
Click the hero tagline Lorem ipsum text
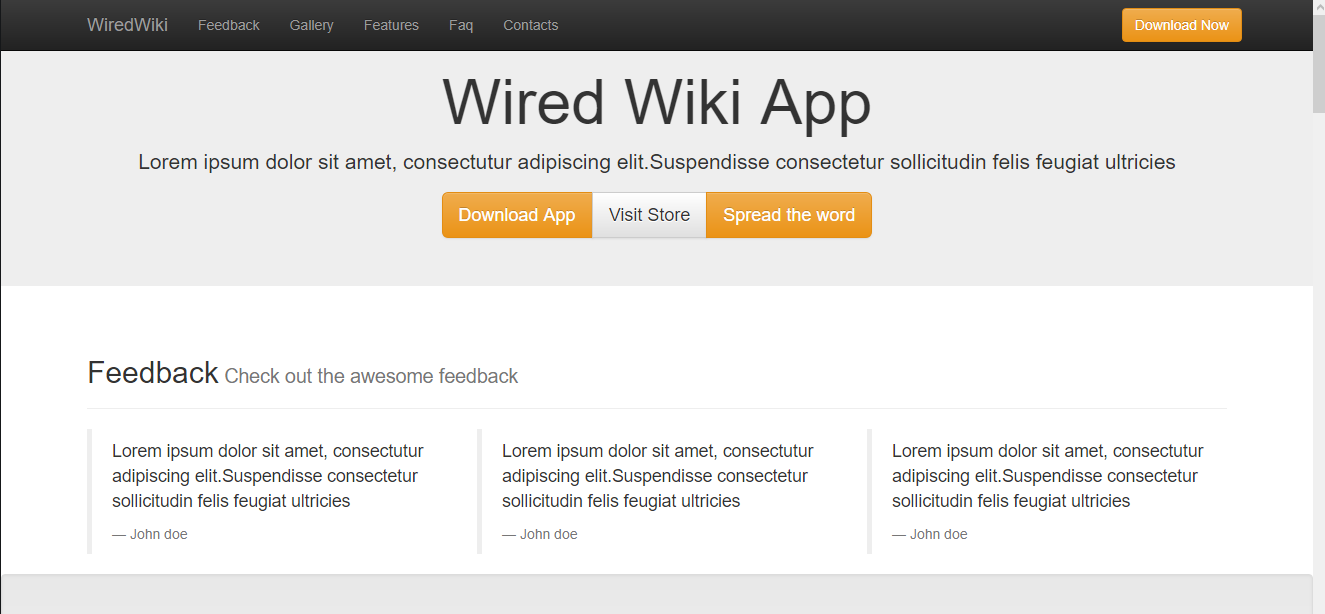point(657,162)
